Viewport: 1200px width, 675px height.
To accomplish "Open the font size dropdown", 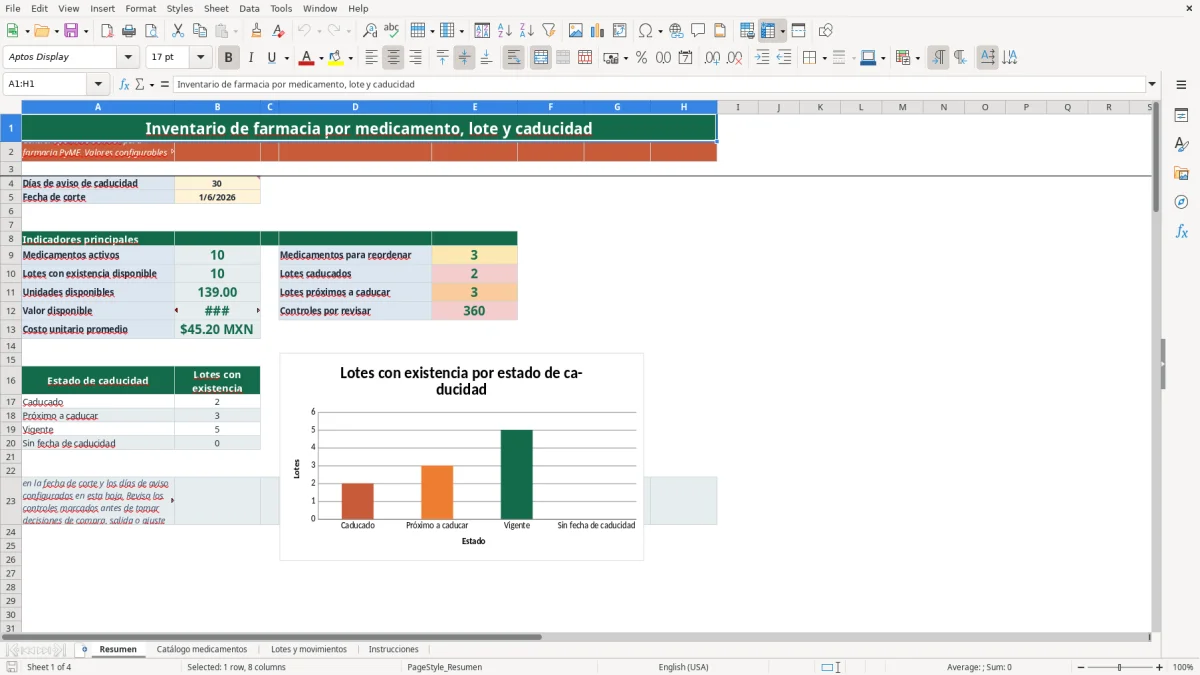I will (x=200, y=57).
